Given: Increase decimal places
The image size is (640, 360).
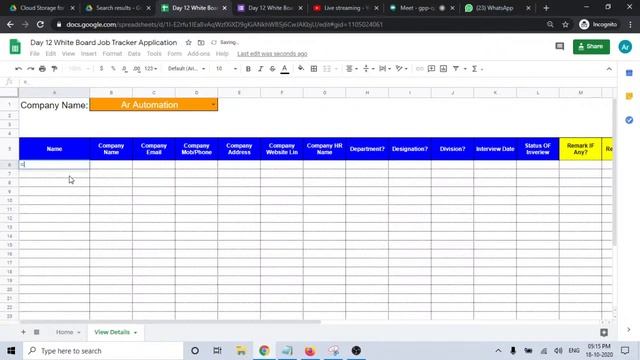Looking at the screenshot, I should click(137, 69).
